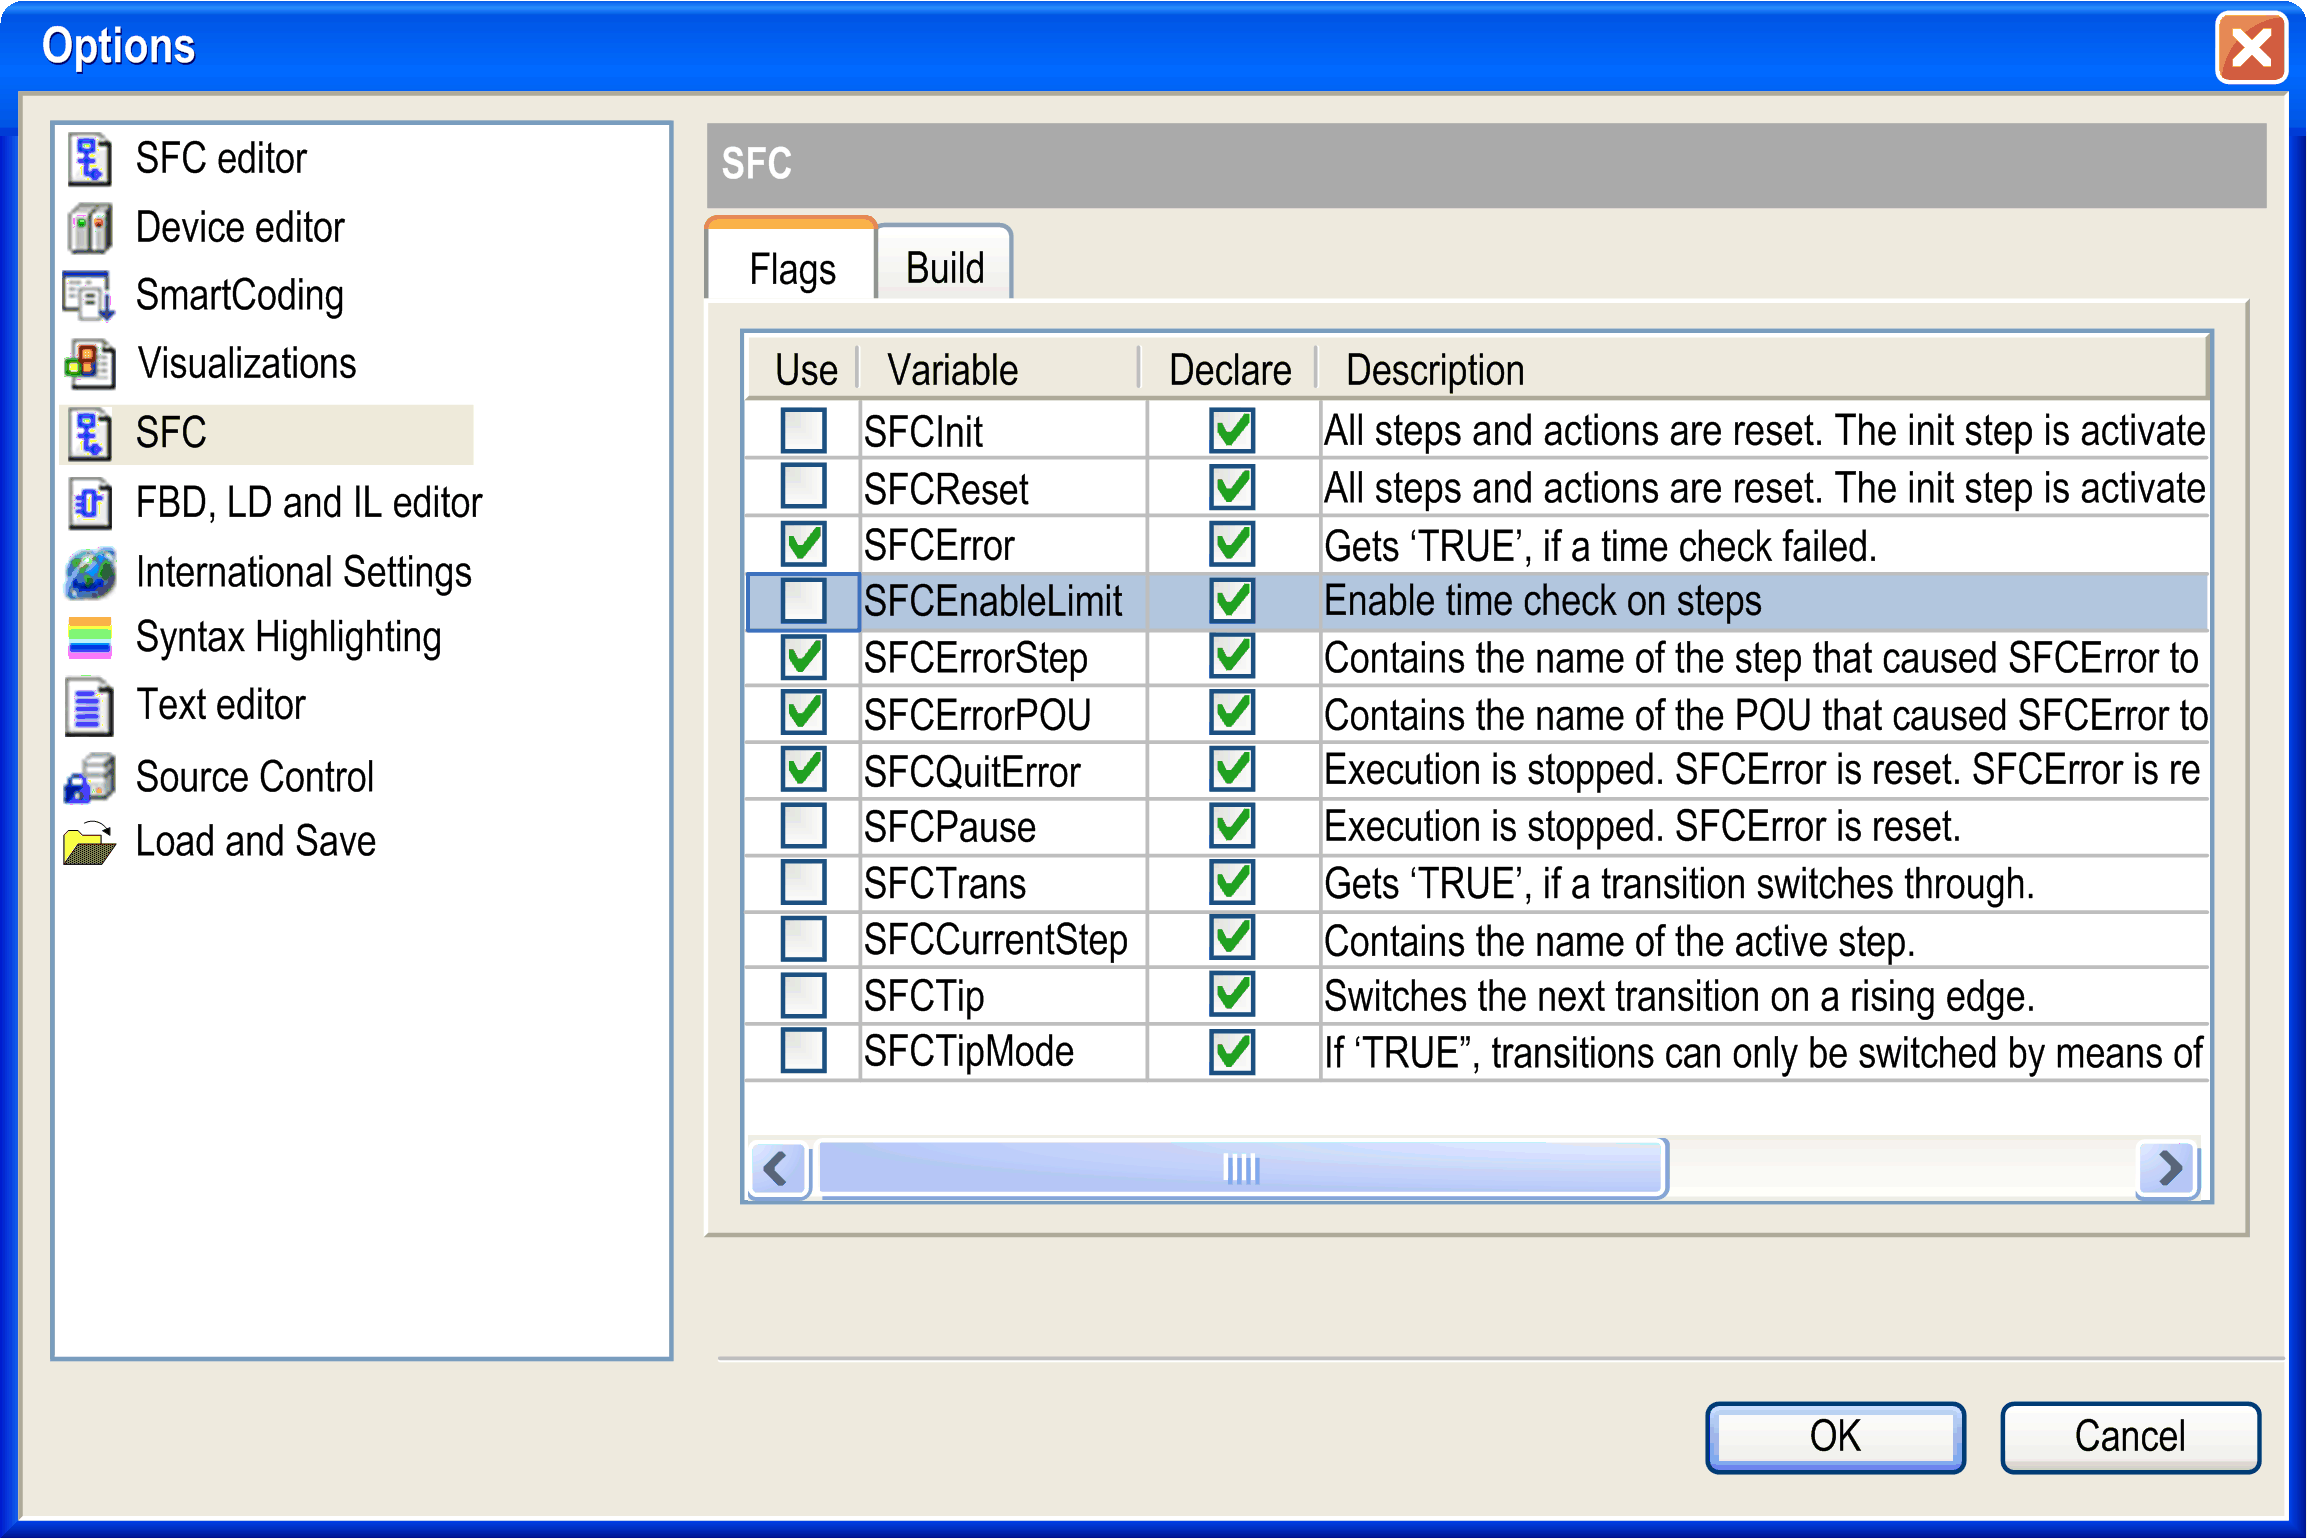Click the Source Control icon
2307x1539 pixels.
[90, 777]
